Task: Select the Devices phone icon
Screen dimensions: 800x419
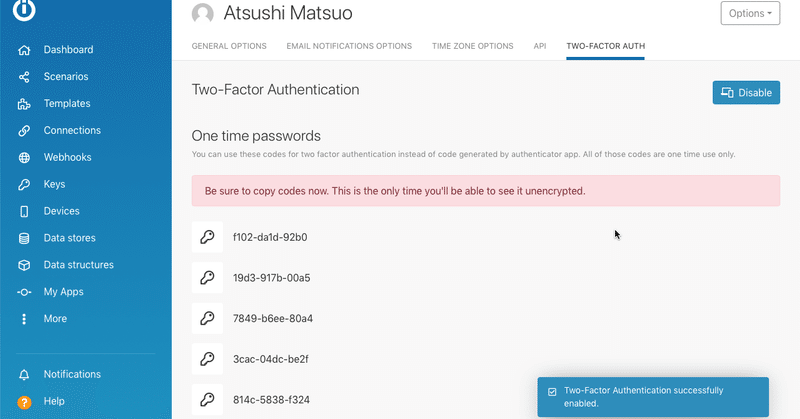Action: point(24,211)
